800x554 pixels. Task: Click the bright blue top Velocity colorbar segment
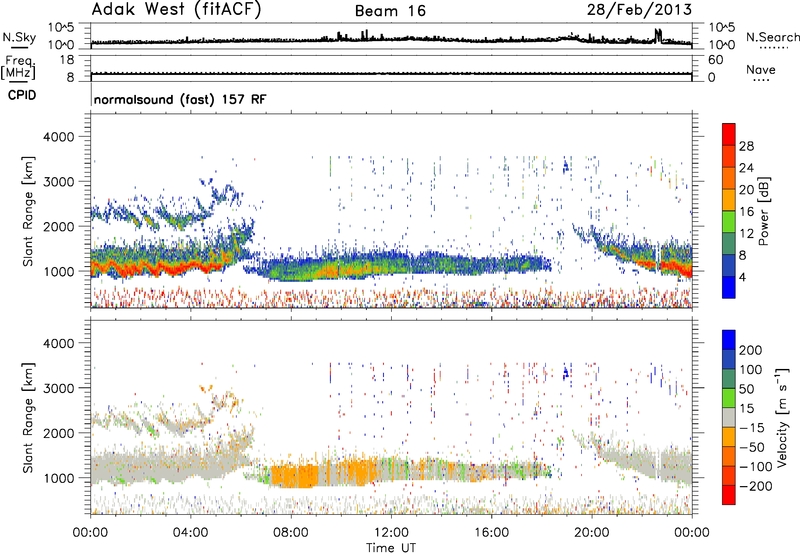(729, 340)
